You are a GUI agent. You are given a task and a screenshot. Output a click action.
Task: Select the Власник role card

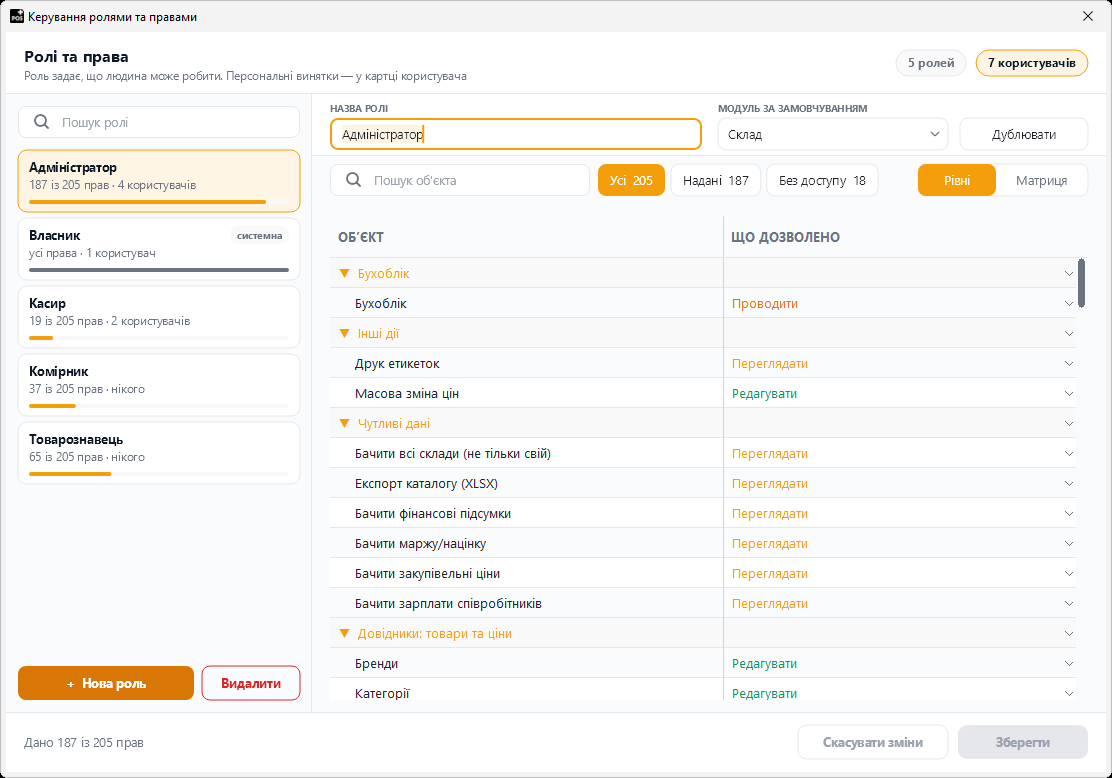click(159, 249)
